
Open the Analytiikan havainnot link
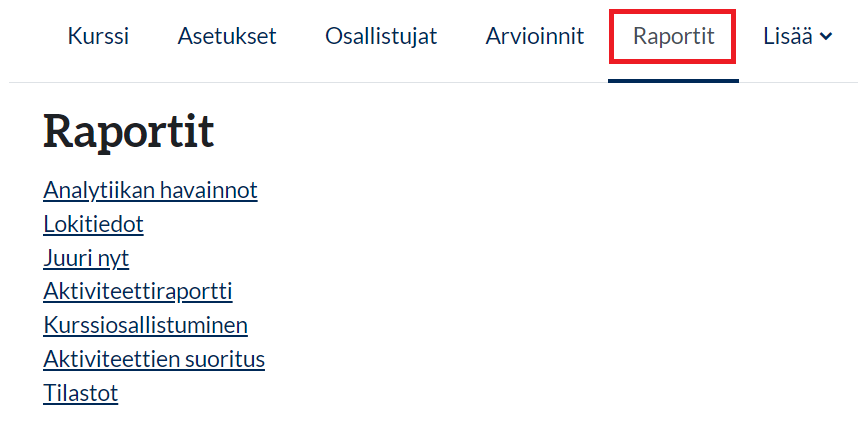[150, 190]
